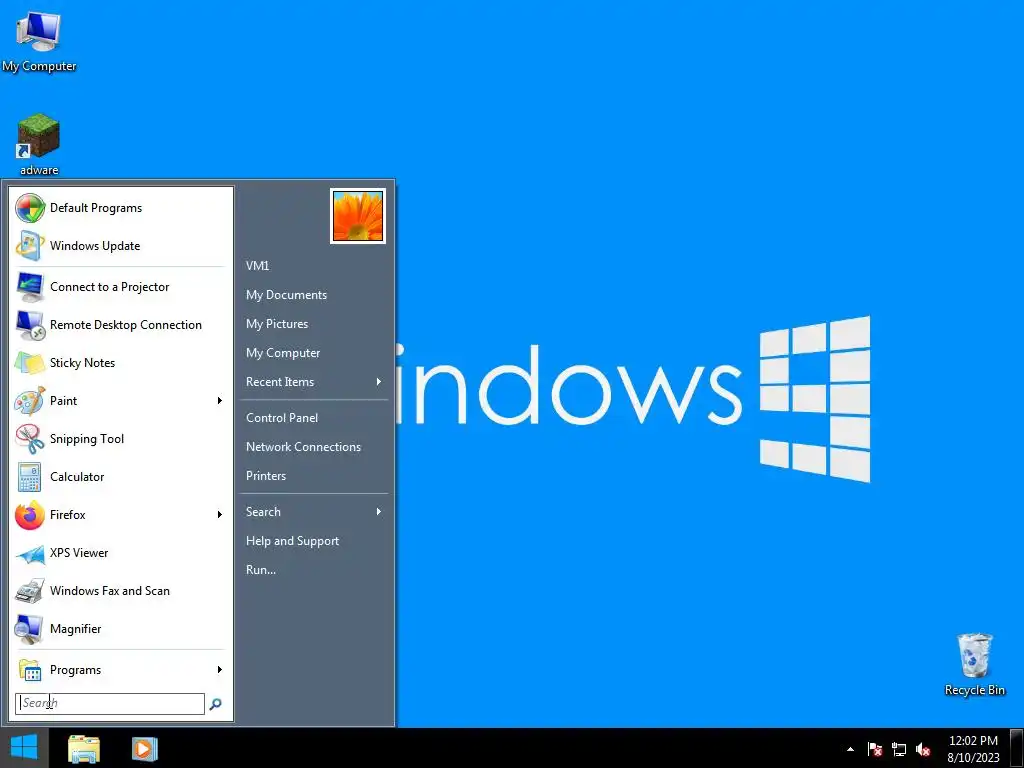Open the XPS Viewer icon
The width and height of the screenshot is (1024, 768).
[x=30, y=553]
